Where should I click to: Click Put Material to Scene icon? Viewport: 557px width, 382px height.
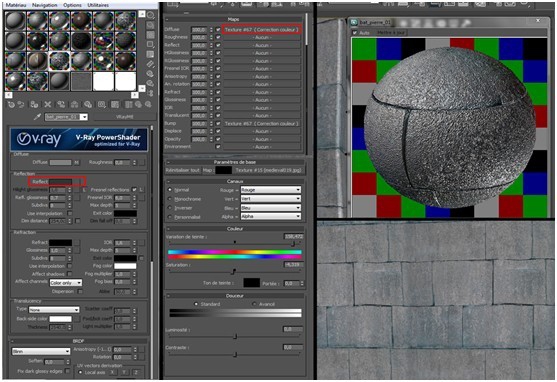[21, 104]
